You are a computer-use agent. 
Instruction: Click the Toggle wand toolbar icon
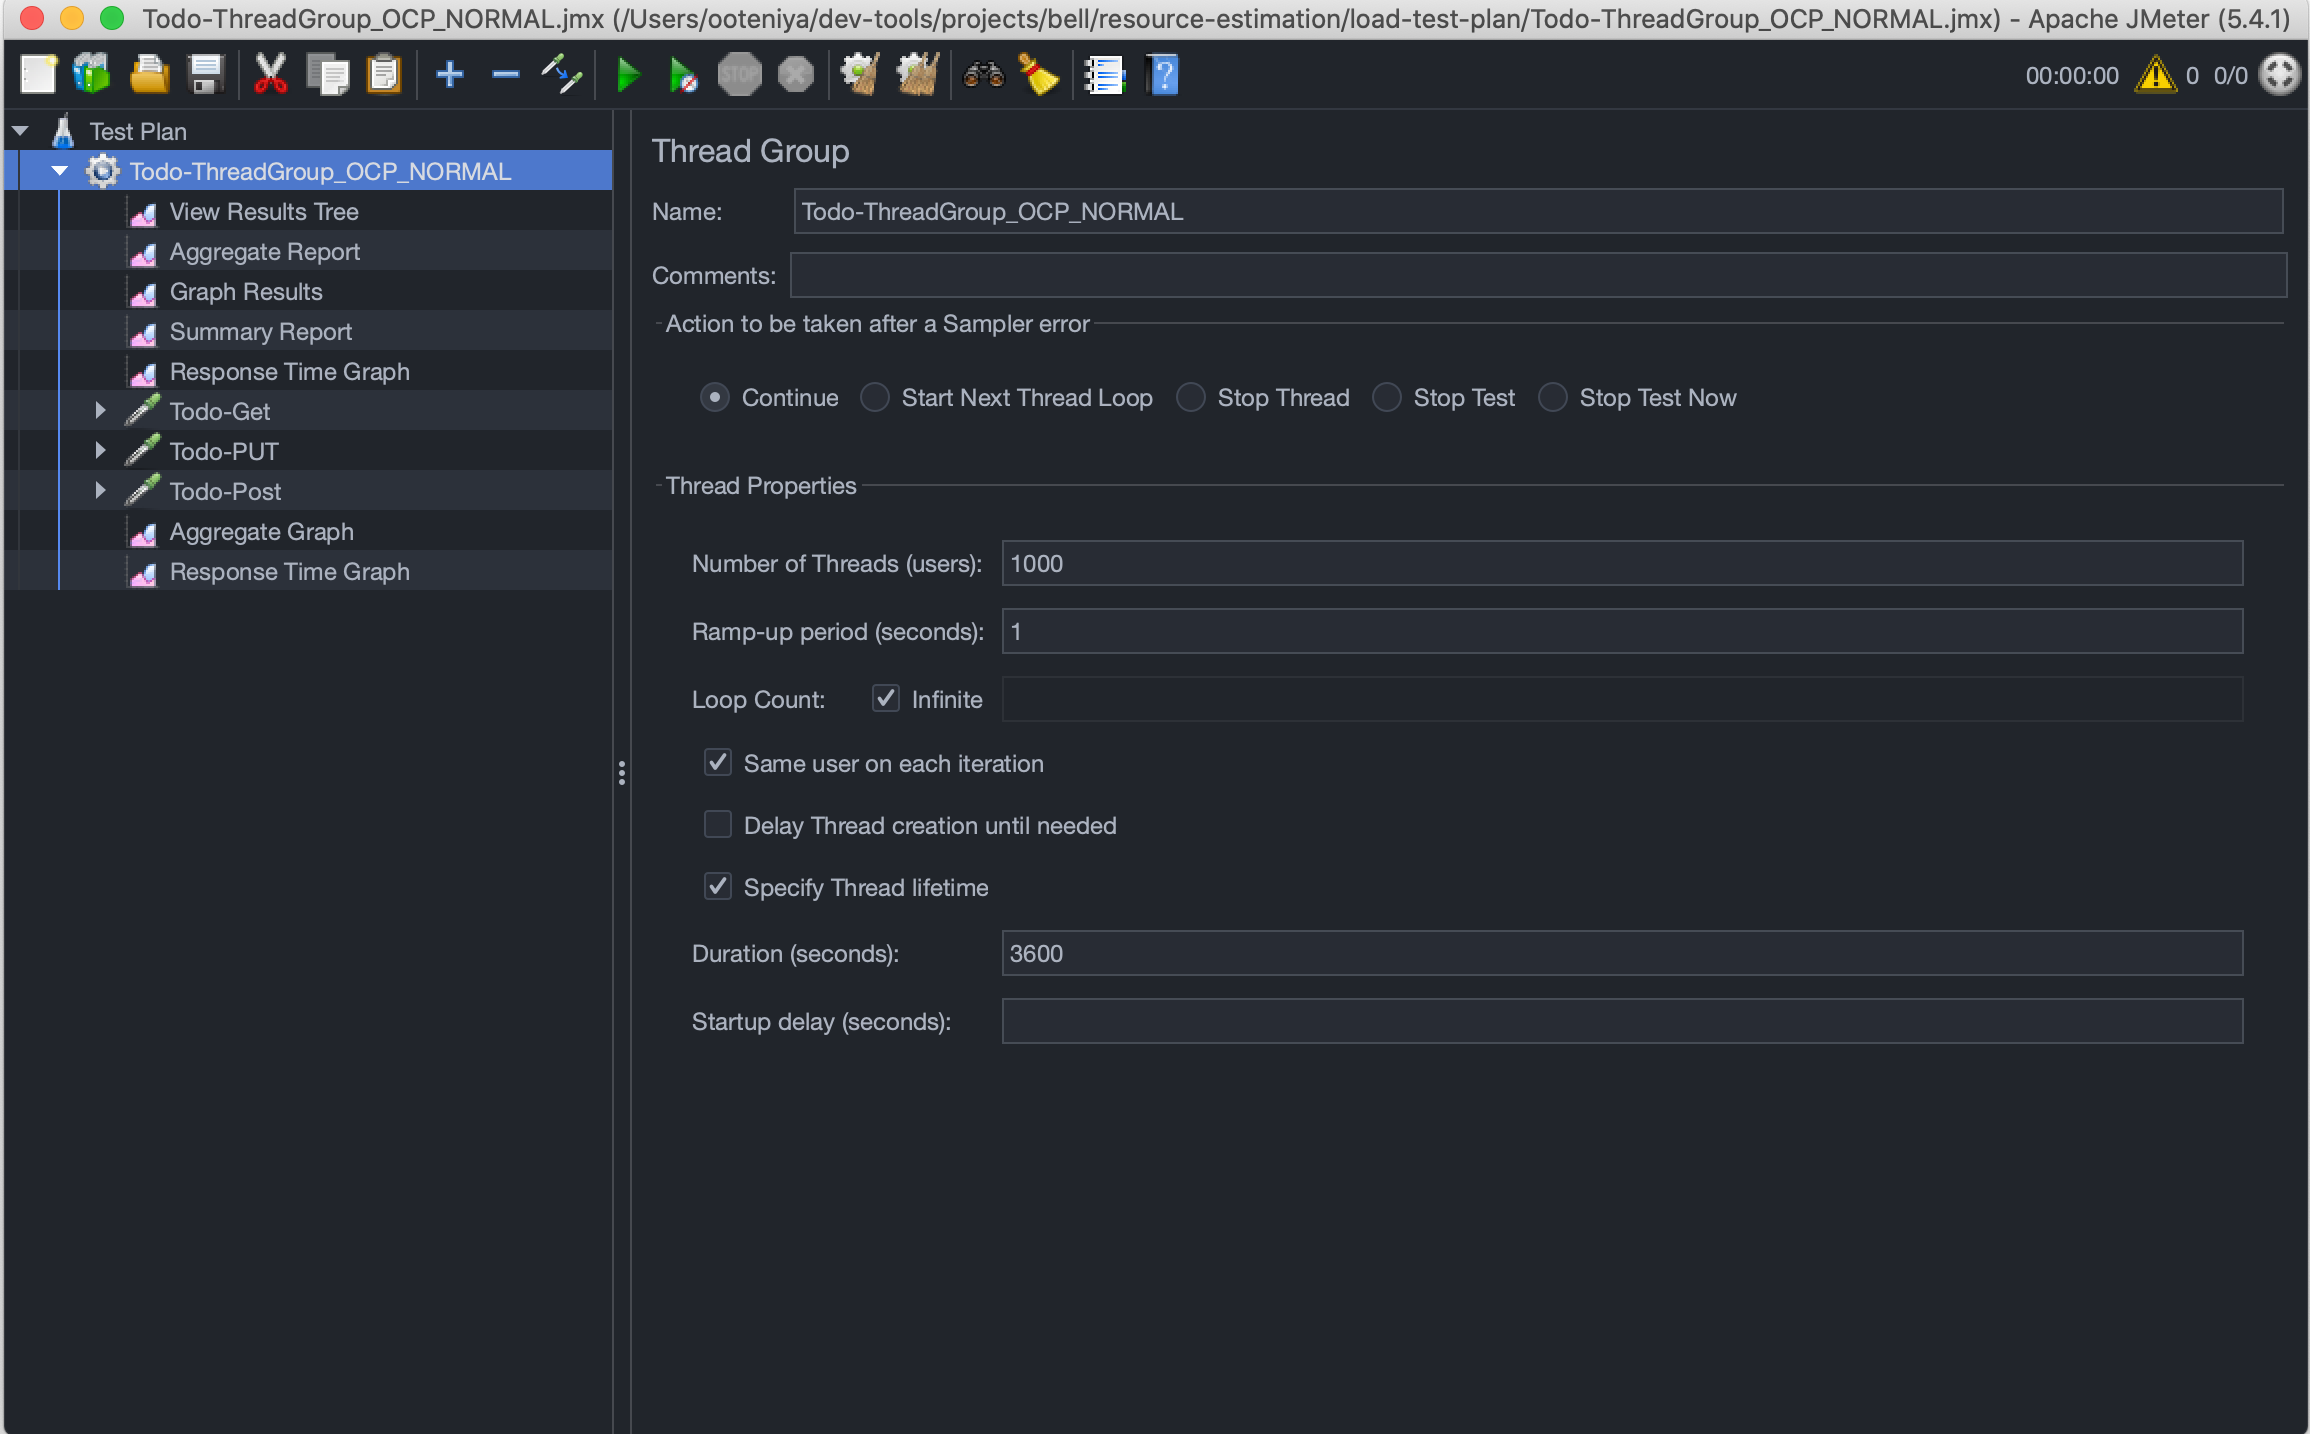(x=562, y=75)
